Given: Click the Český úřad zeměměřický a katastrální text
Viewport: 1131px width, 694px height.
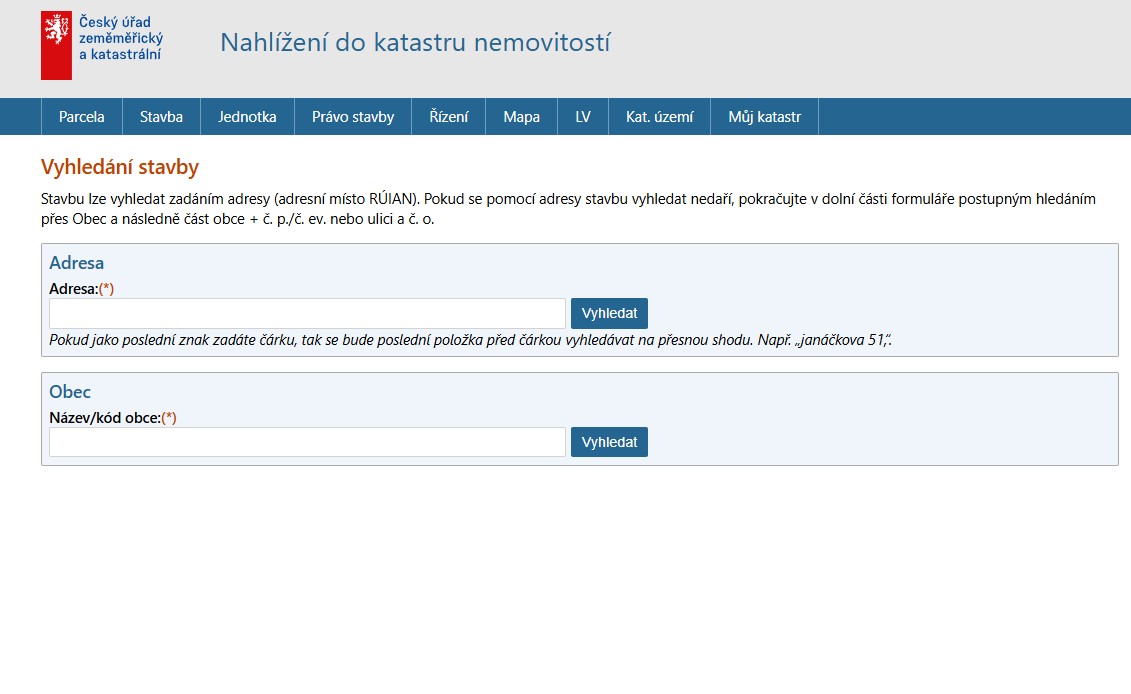Looking at the screenshot, I should [x=120, y=38].
